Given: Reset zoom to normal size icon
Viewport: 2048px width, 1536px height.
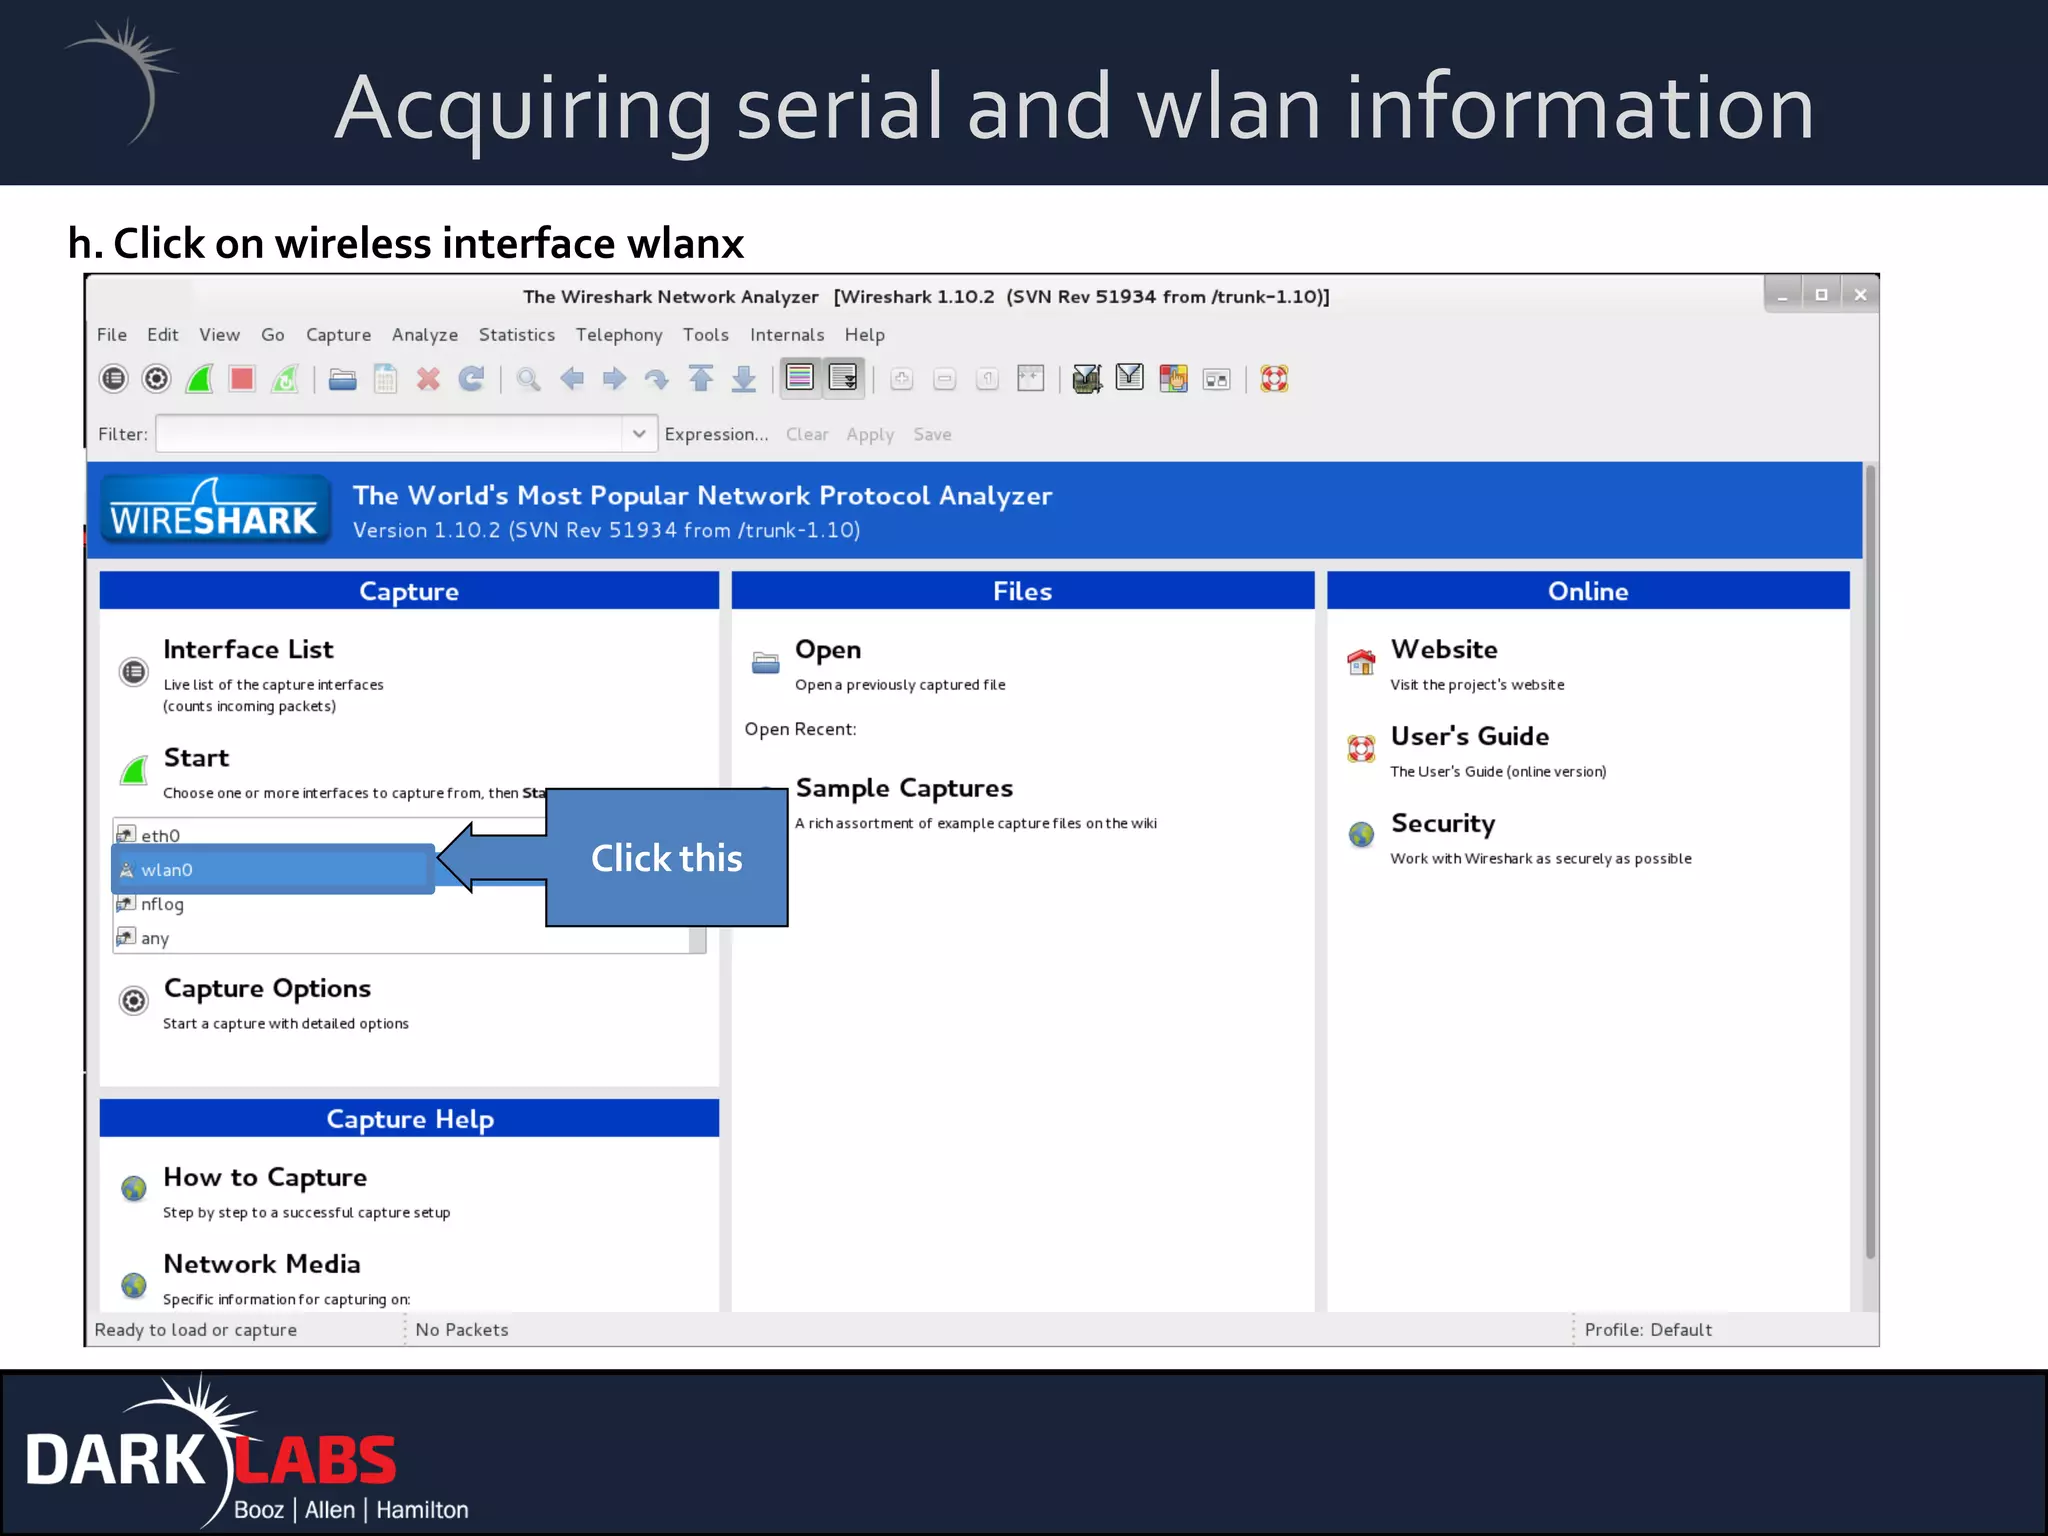Looking at the screenshot, I should pos(988,379).
